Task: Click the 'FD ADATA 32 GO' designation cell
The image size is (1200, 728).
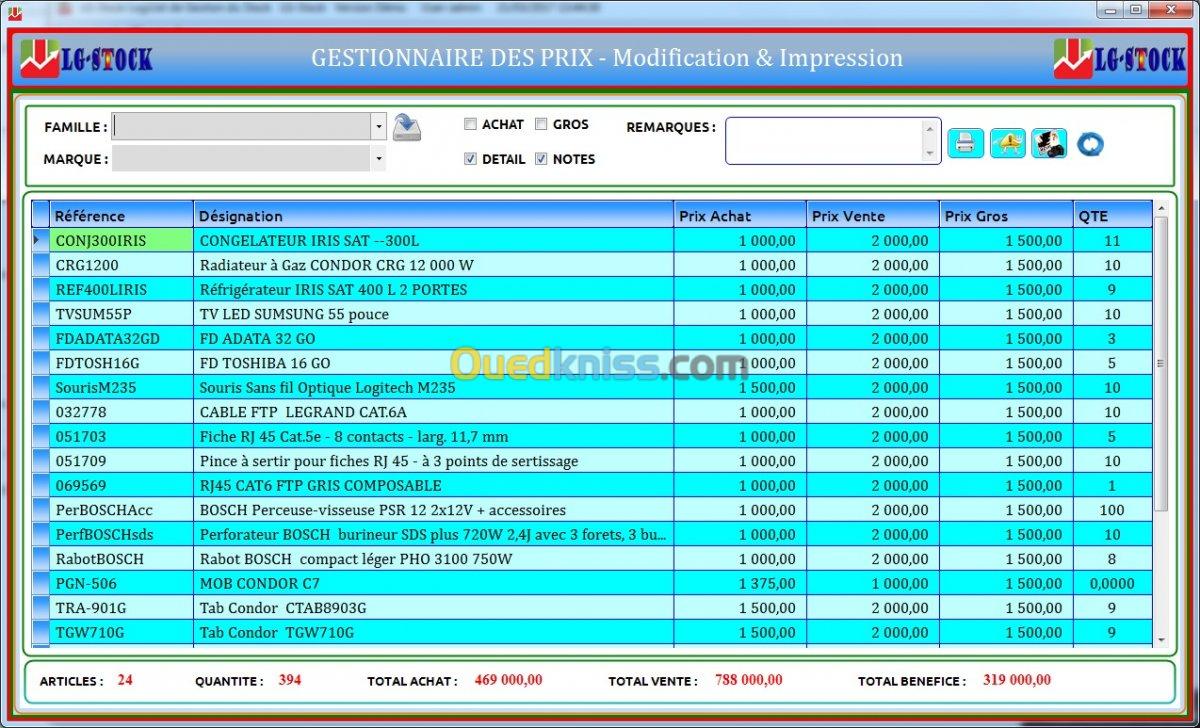Action: [434, 339]
